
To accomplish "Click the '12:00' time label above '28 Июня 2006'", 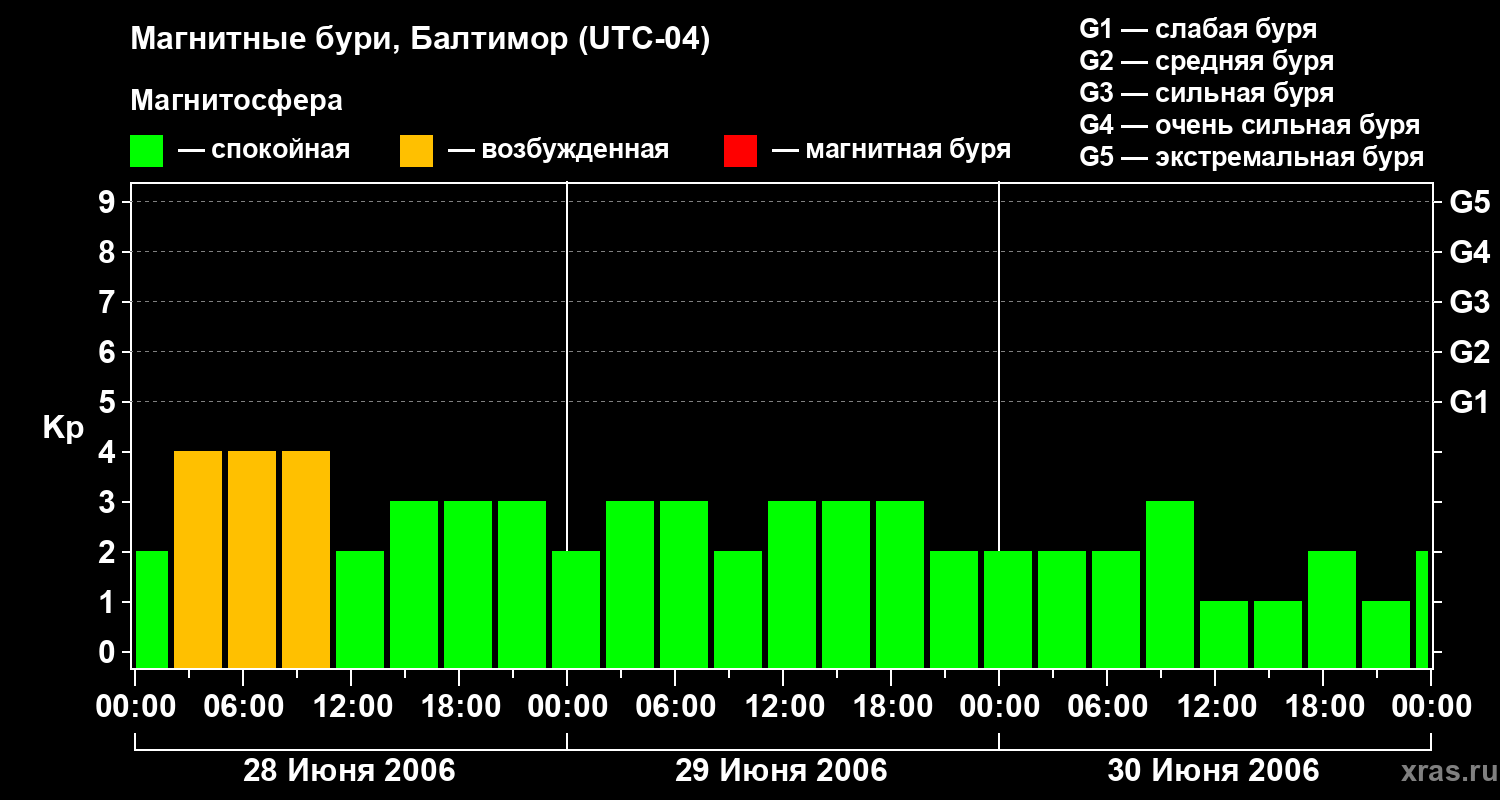I will (352, 707).
